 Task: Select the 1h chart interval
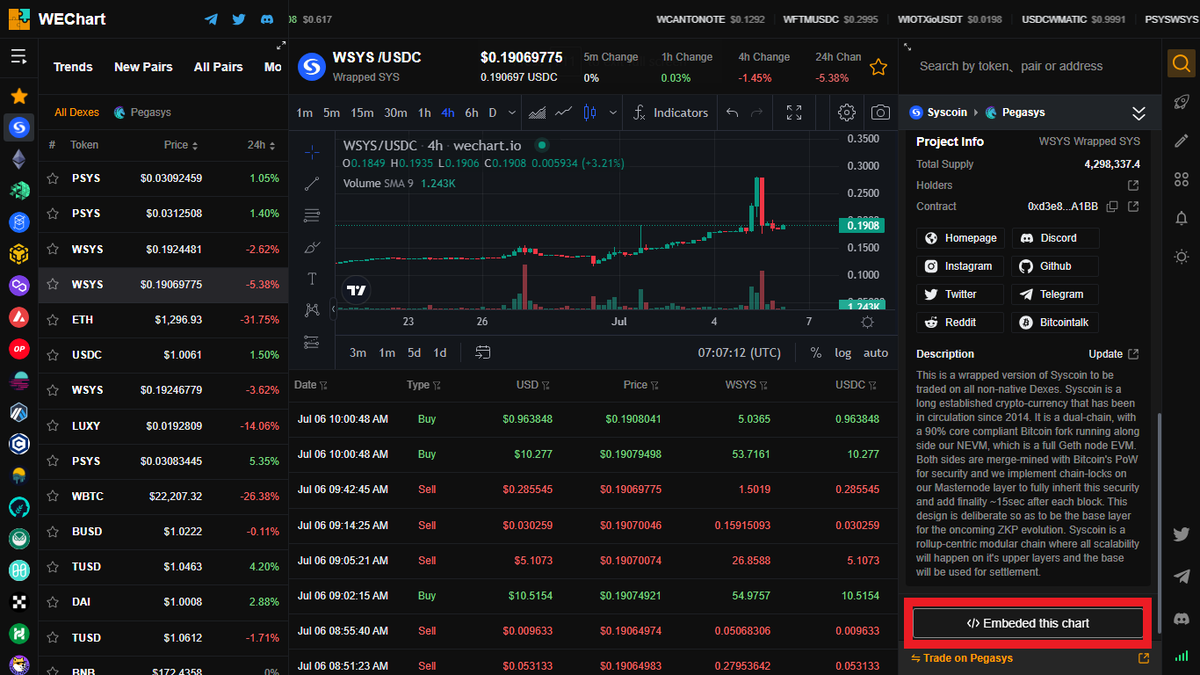pos(425,113)
